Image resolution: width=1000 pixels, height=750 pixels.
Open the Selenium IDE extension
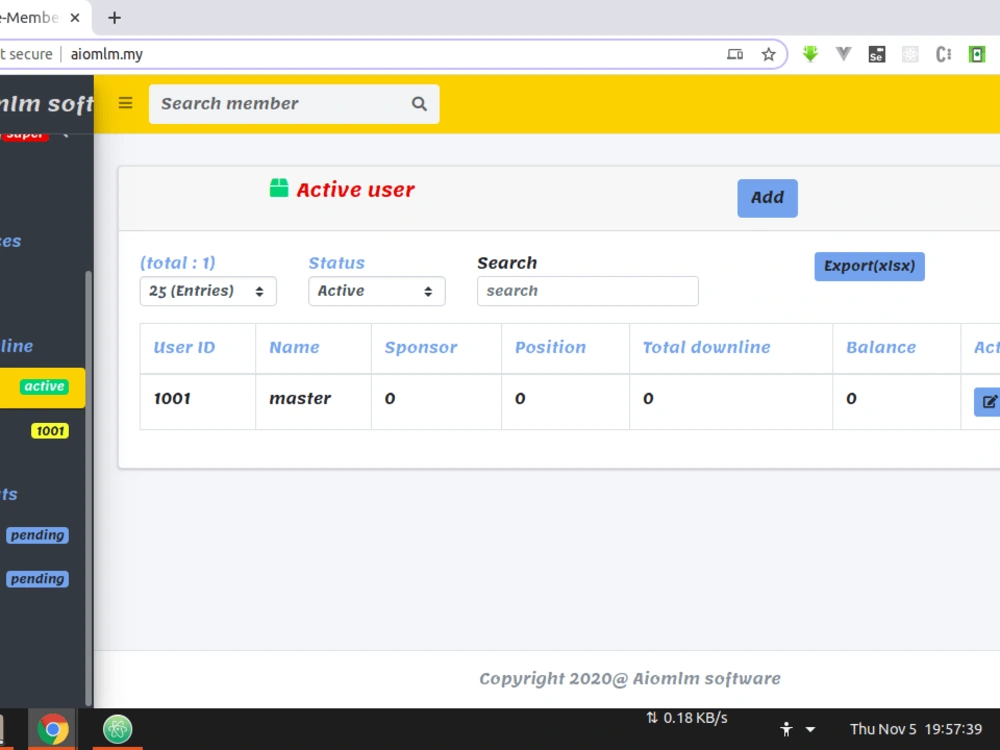(877, 54)
